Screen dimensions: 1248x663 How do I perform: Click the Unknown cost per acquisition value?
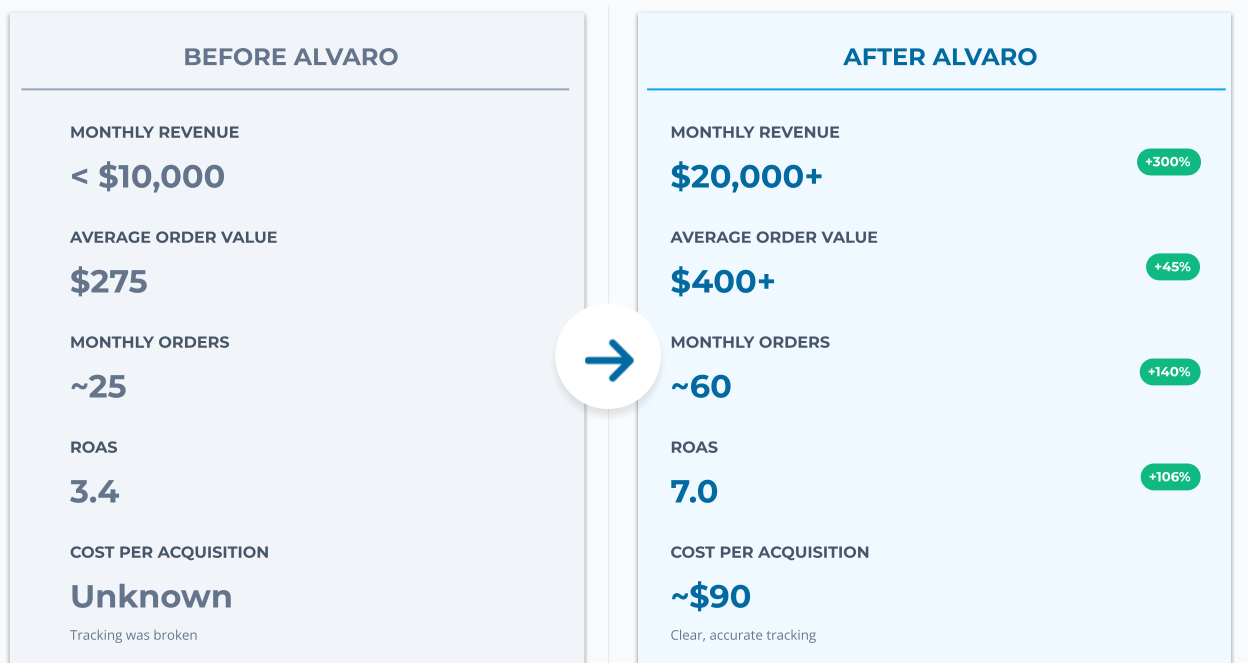(151, 597)
